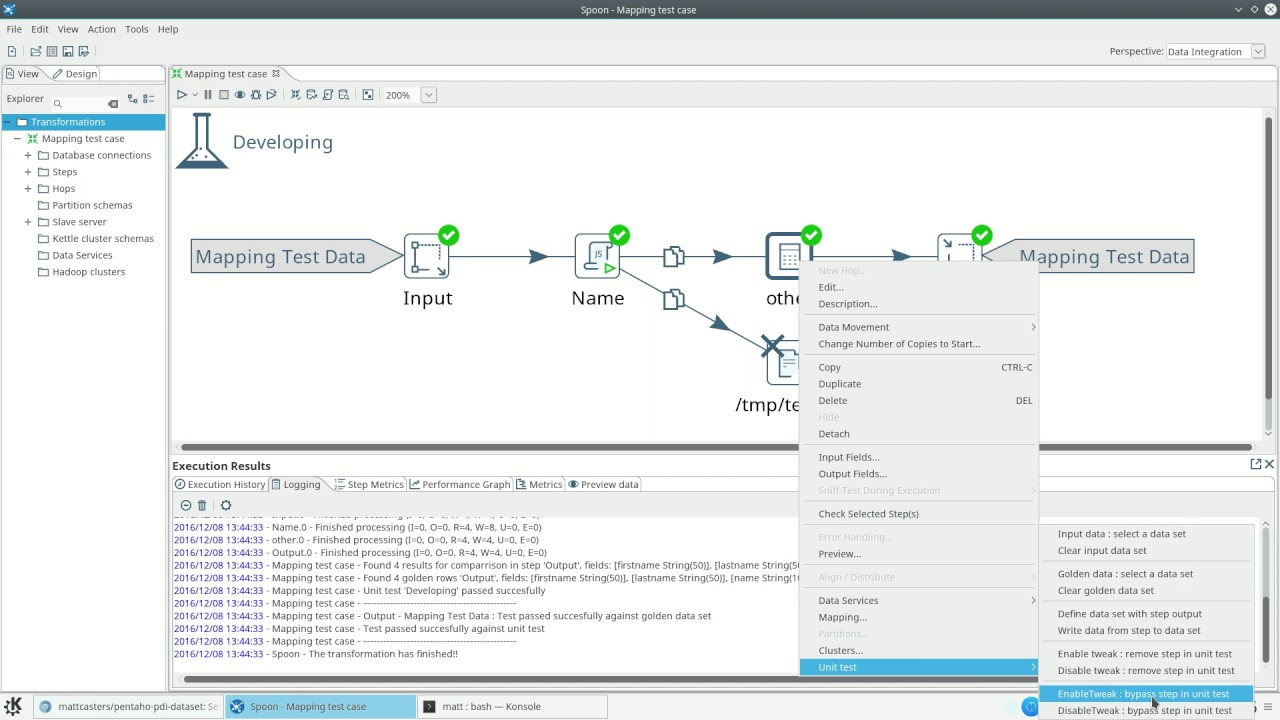Debug transformation with bug icon

(x=256, y=95)
